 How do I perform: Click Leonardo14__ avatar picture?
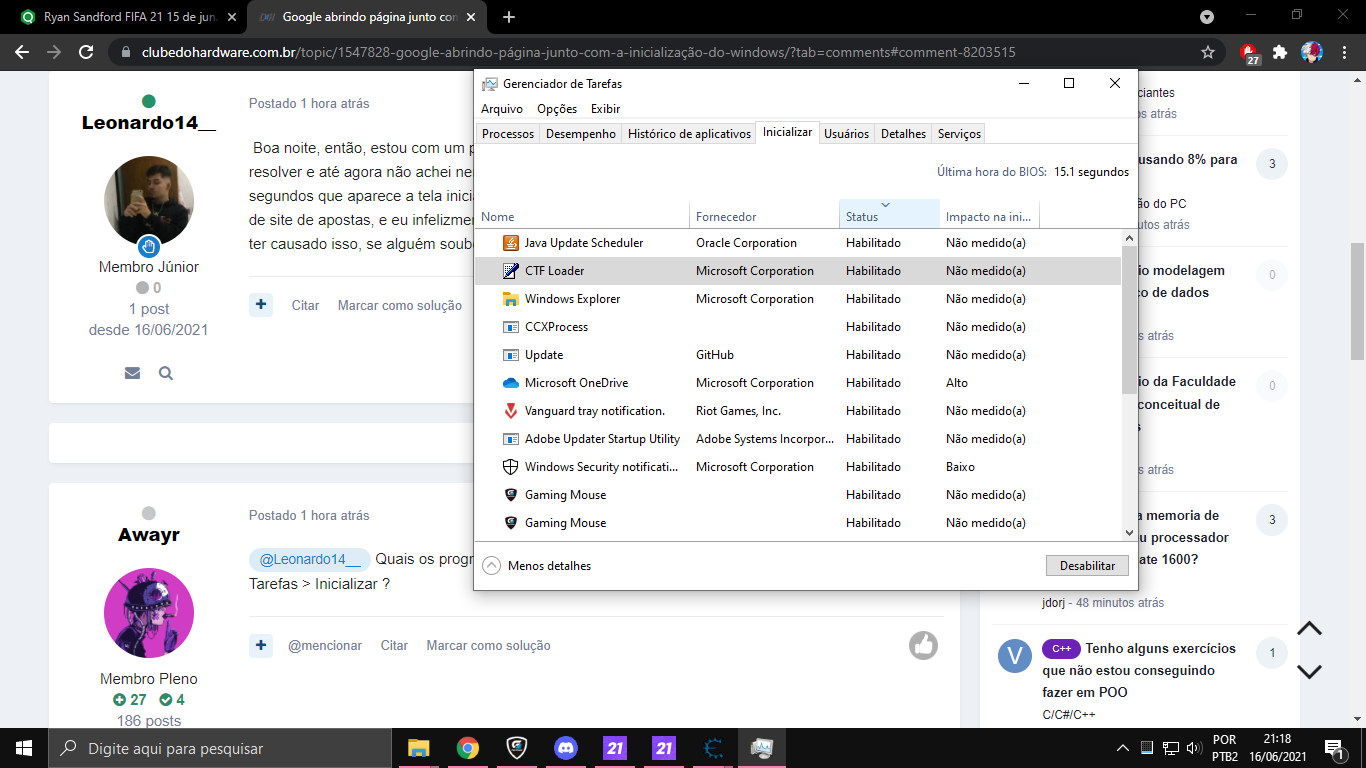tap(149, 201)
